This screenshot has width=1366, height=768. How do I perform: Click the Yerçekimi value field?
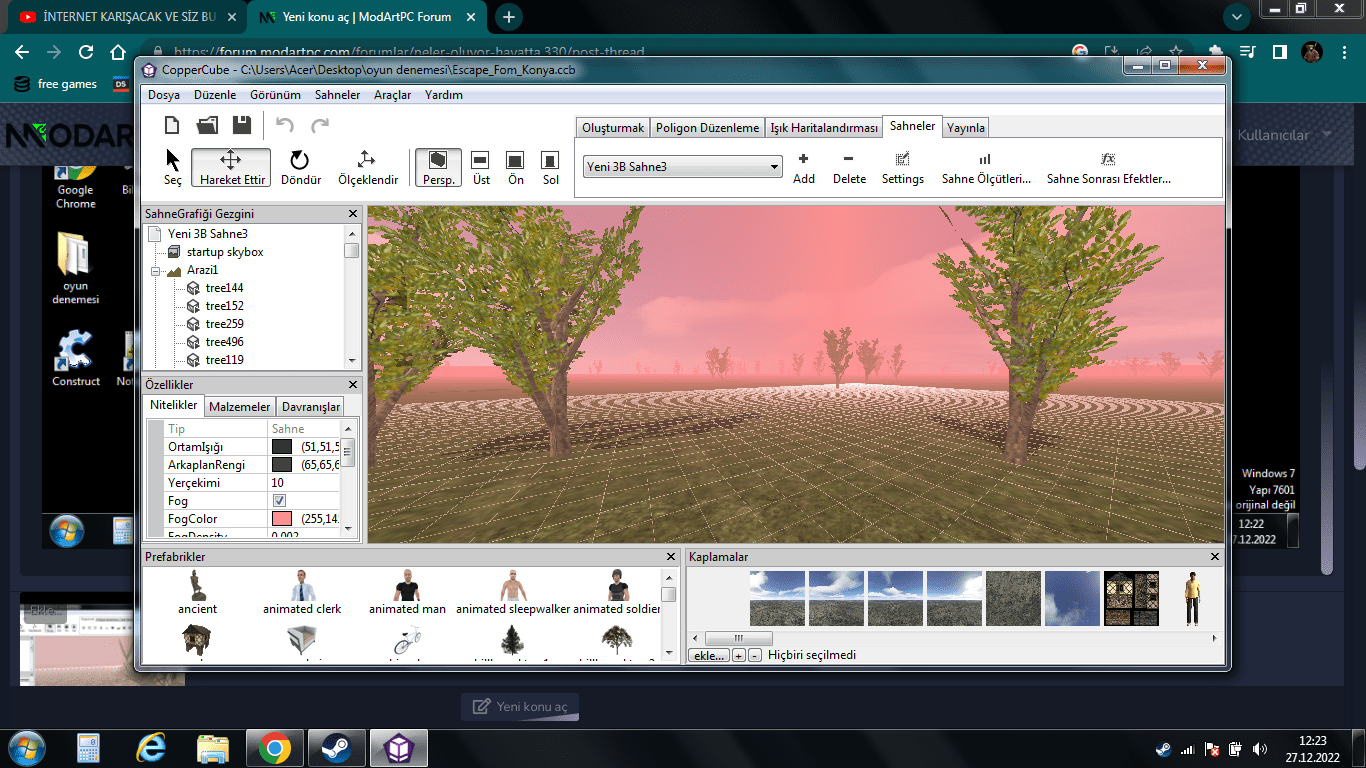coord(305,483)
